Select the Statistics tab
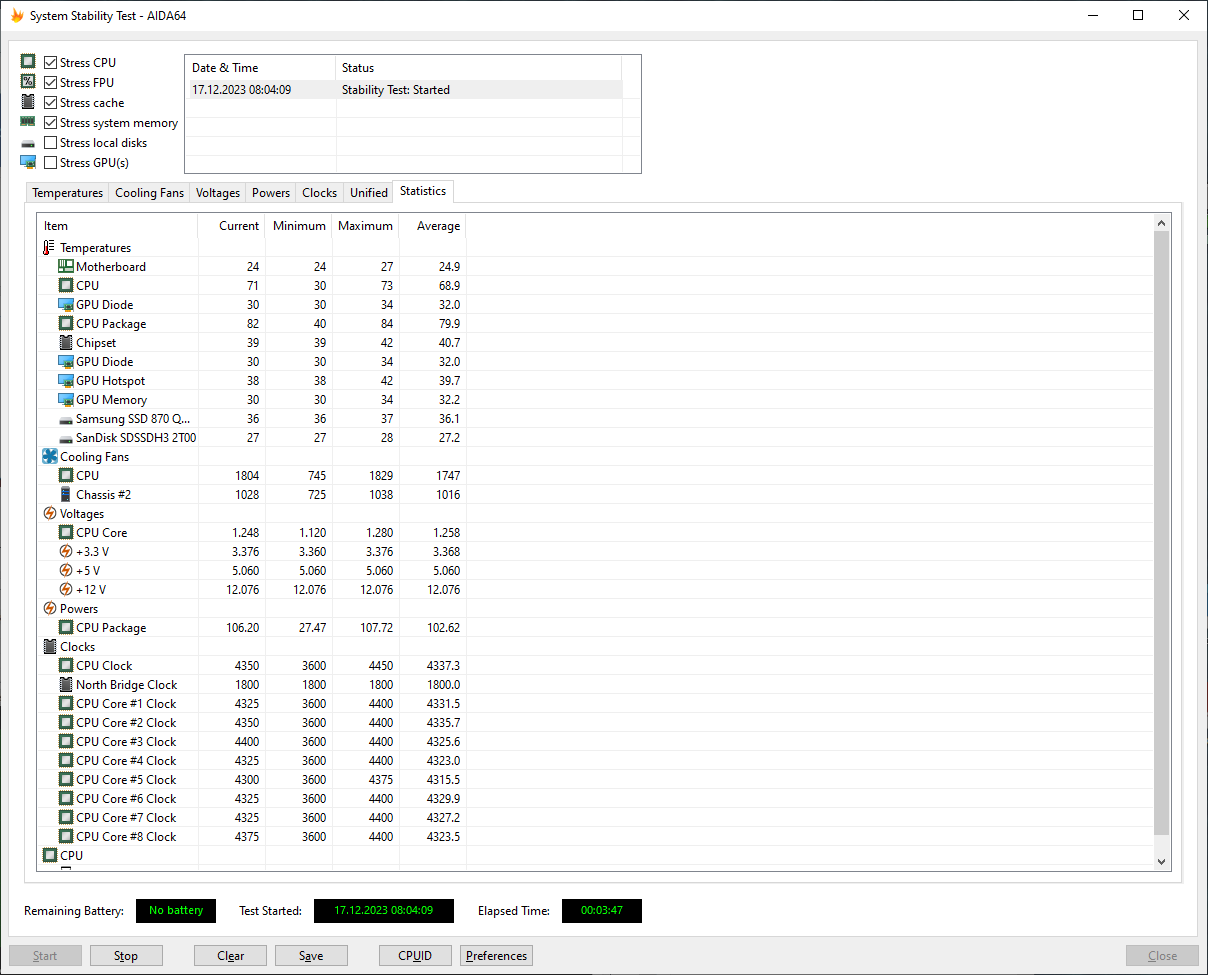Viewport: 1208px width, 975px height. 423,191
